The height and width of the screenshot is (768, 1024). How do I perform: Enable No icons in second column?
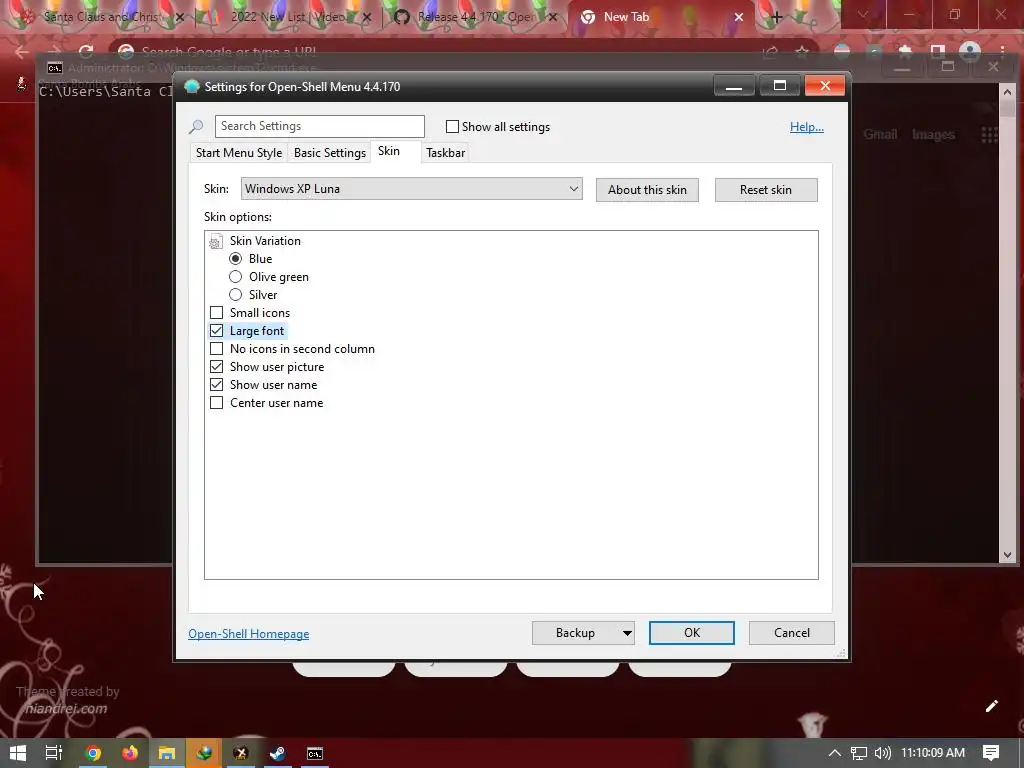(216, 349)
